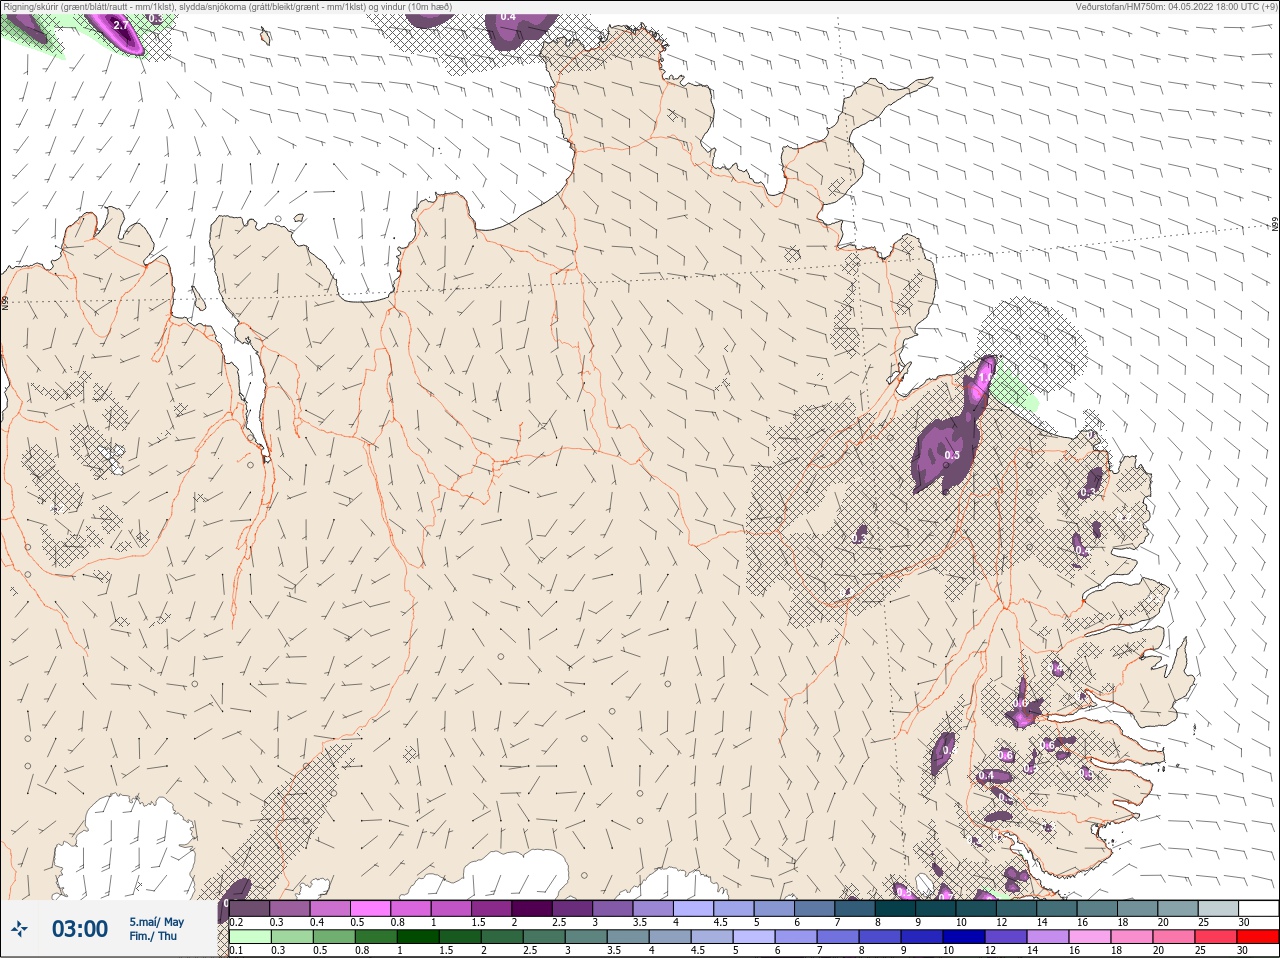Select upper legend swatch labeled 18

pyautogui.click(x=1137, y=908)
